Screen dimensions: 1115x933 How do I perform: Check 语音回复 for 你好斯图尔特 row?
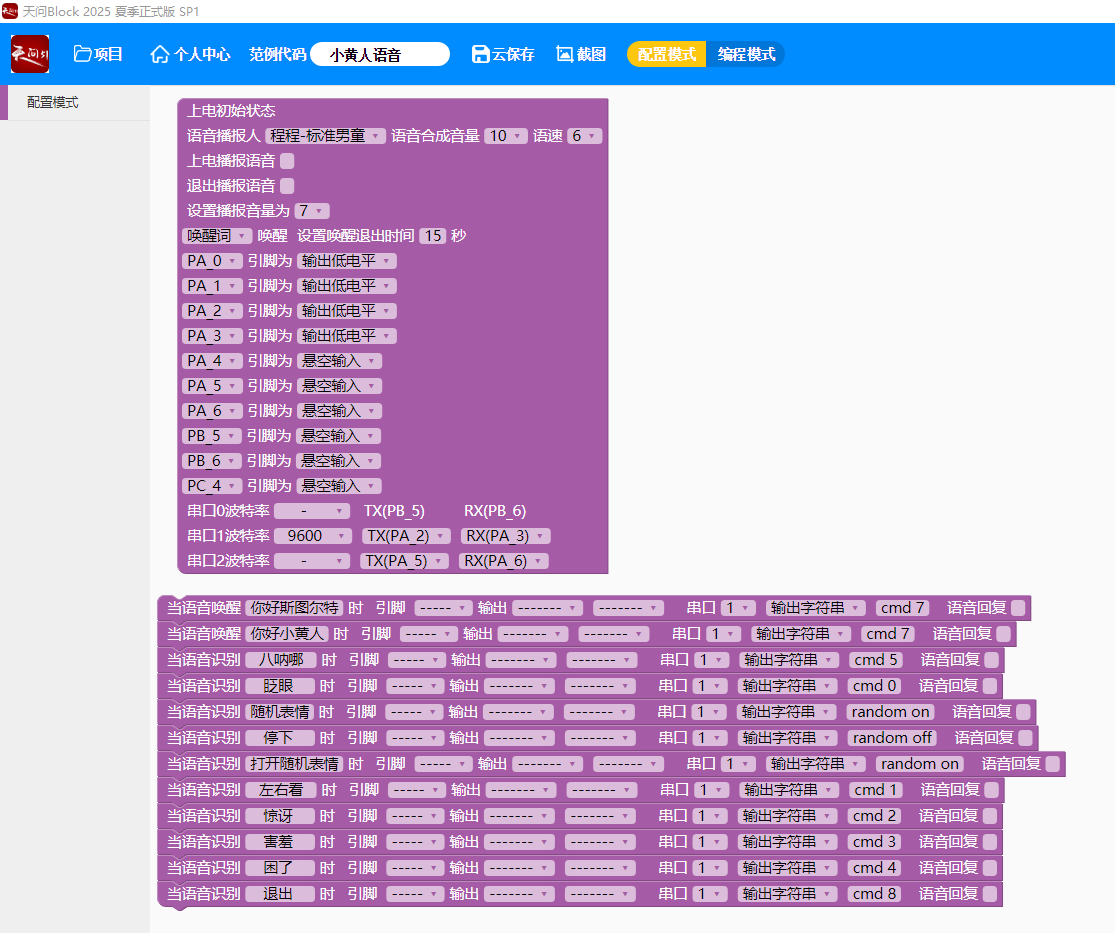click(x=1018, y=608)
